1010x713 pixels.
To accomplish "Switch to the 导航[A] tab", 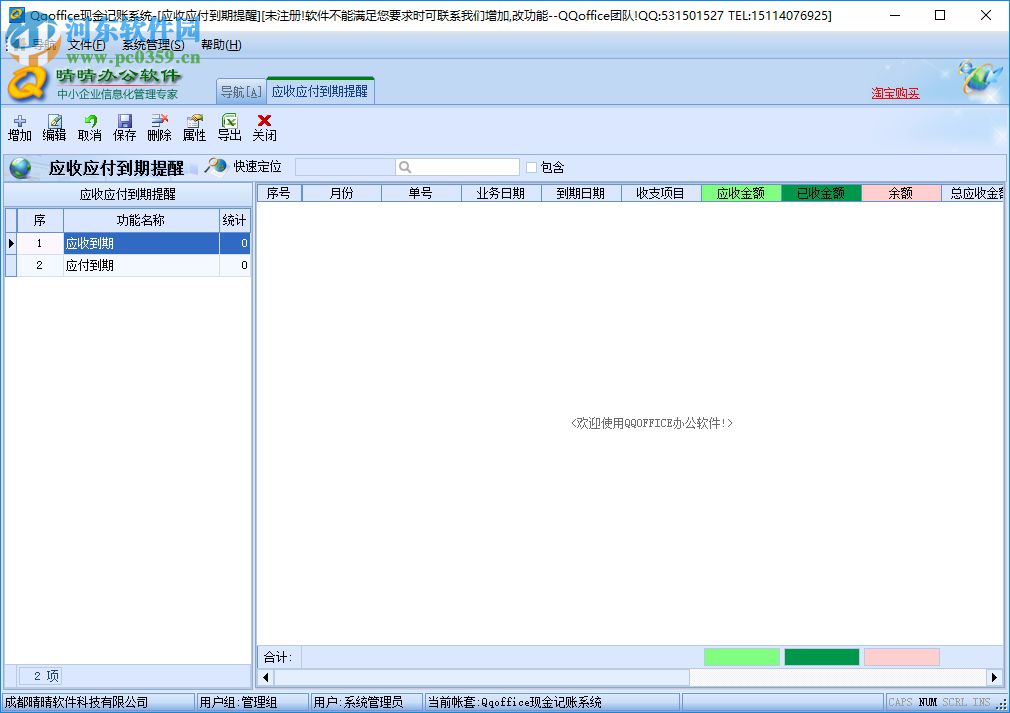I will pyautogui.click(x=240, y=89).
